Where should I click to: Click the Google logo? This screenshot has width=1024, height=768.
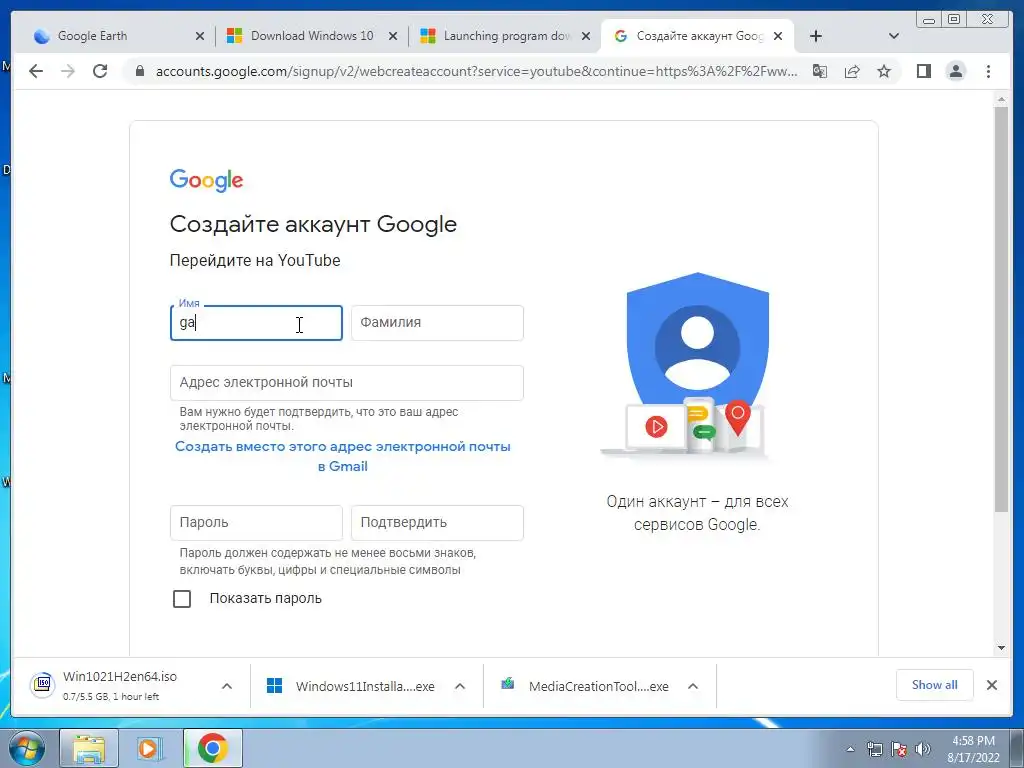[x=206, y=180]
